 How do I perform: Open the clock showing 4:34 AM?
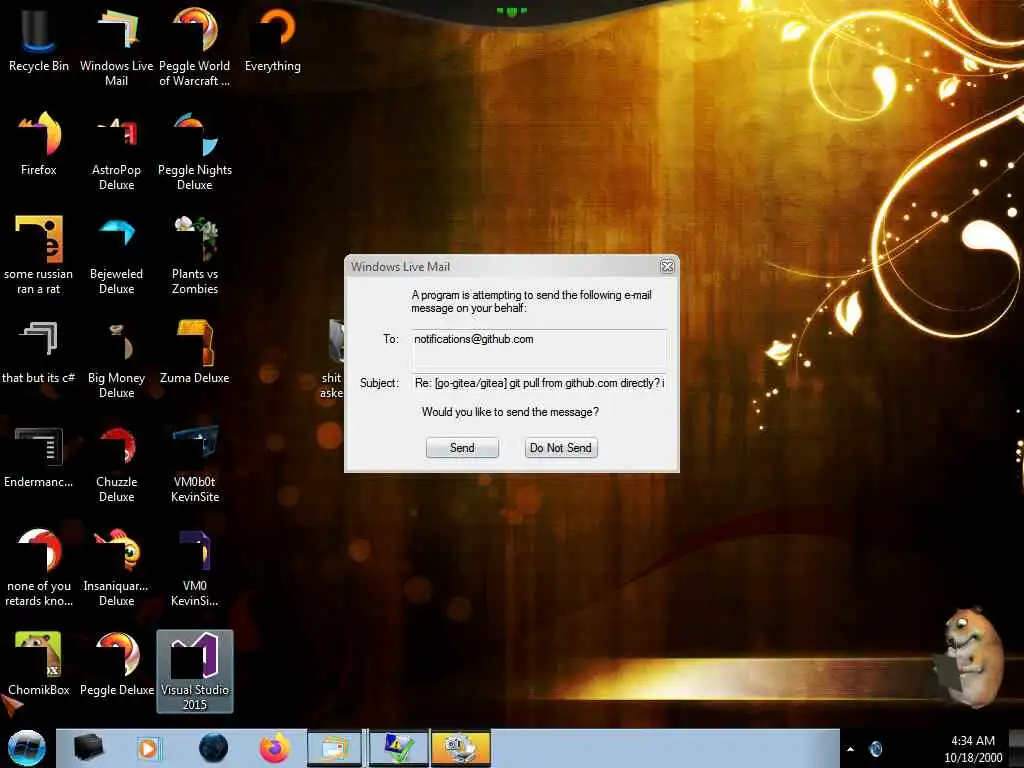point(973,749)
